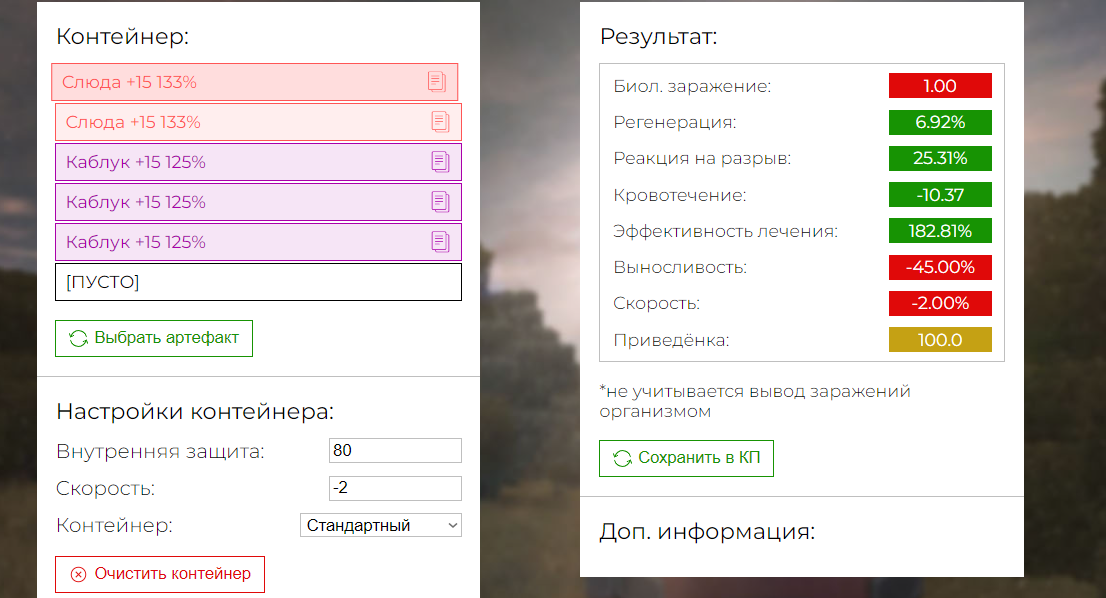Select the empty [ПУСТО] container slot

tap(258, 282)
